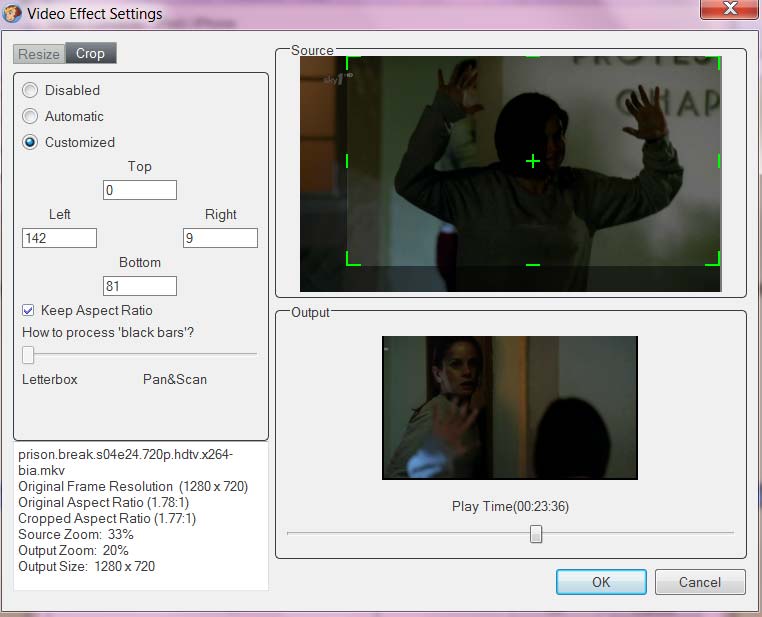Click the Right crop value field

[x=220, y=238]
